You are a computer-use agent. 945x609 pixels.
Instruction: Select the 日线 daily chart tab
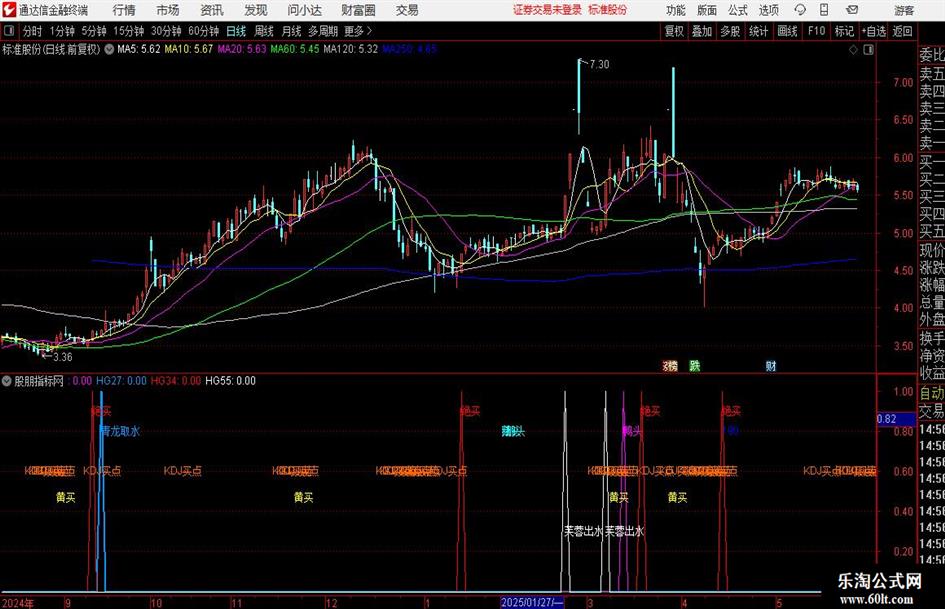pyautogui.click(x=236, y=31)
